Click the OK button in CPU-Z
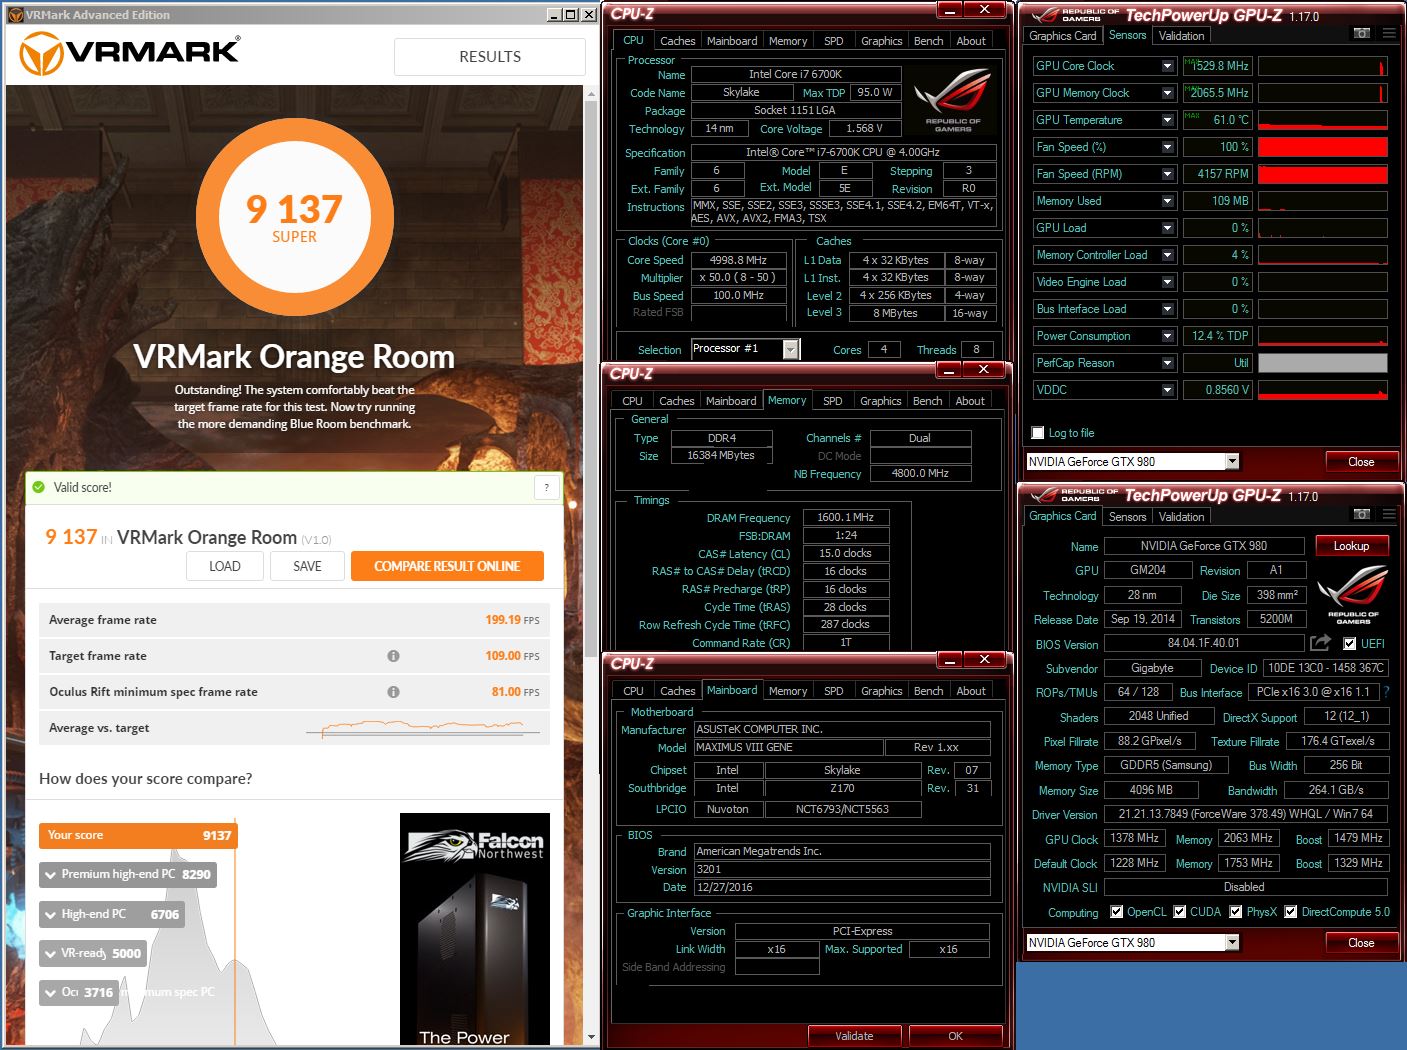Image resolution: width=1407 pixels, height=1050 pixels. [x=955, y=1036]
